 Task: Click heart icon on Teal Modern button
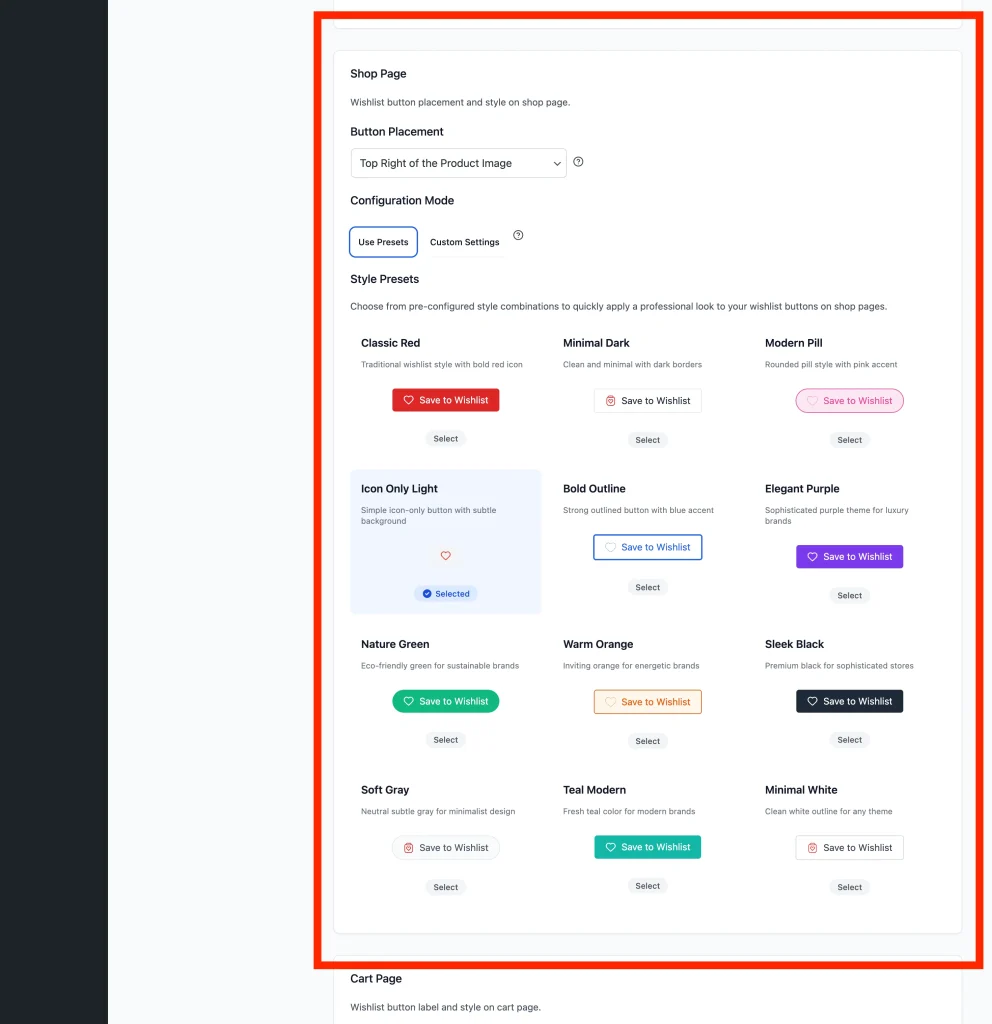pyautogui.click(x=610, y=847)
